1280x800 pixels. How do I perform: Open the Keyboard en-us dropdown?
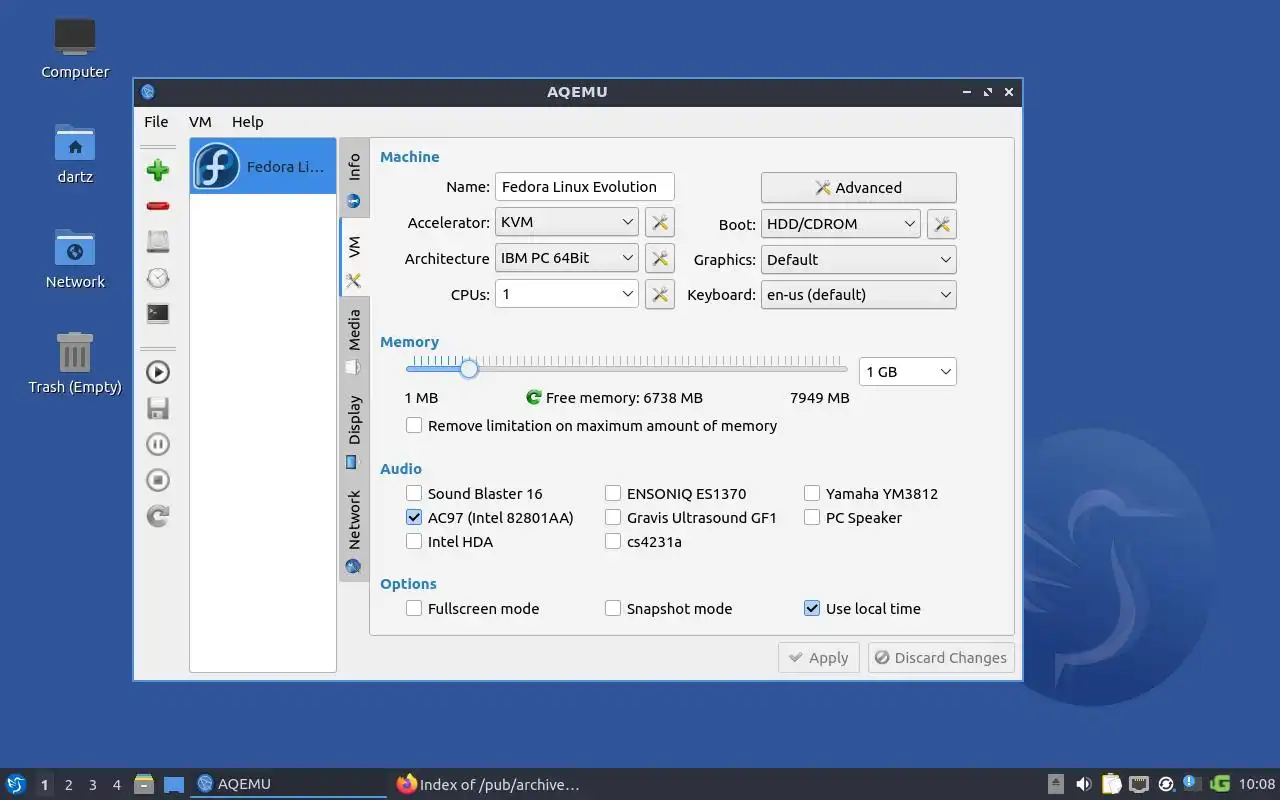[858, 294]
